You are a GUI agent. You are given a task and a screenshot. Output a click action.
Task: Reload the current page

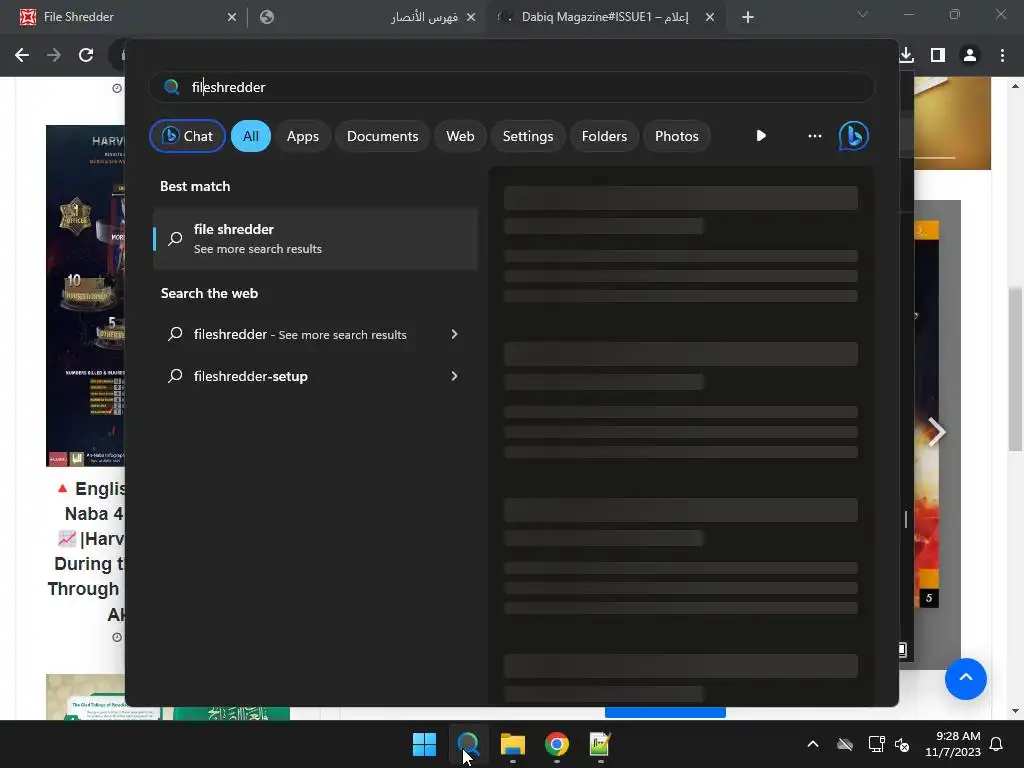click(x=86, y=55)
